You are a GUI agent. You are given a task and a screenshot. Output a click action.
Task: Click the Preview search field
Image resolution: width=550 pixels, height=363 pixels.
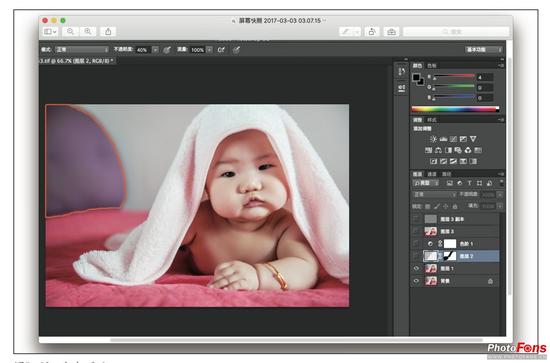(456, 32)
